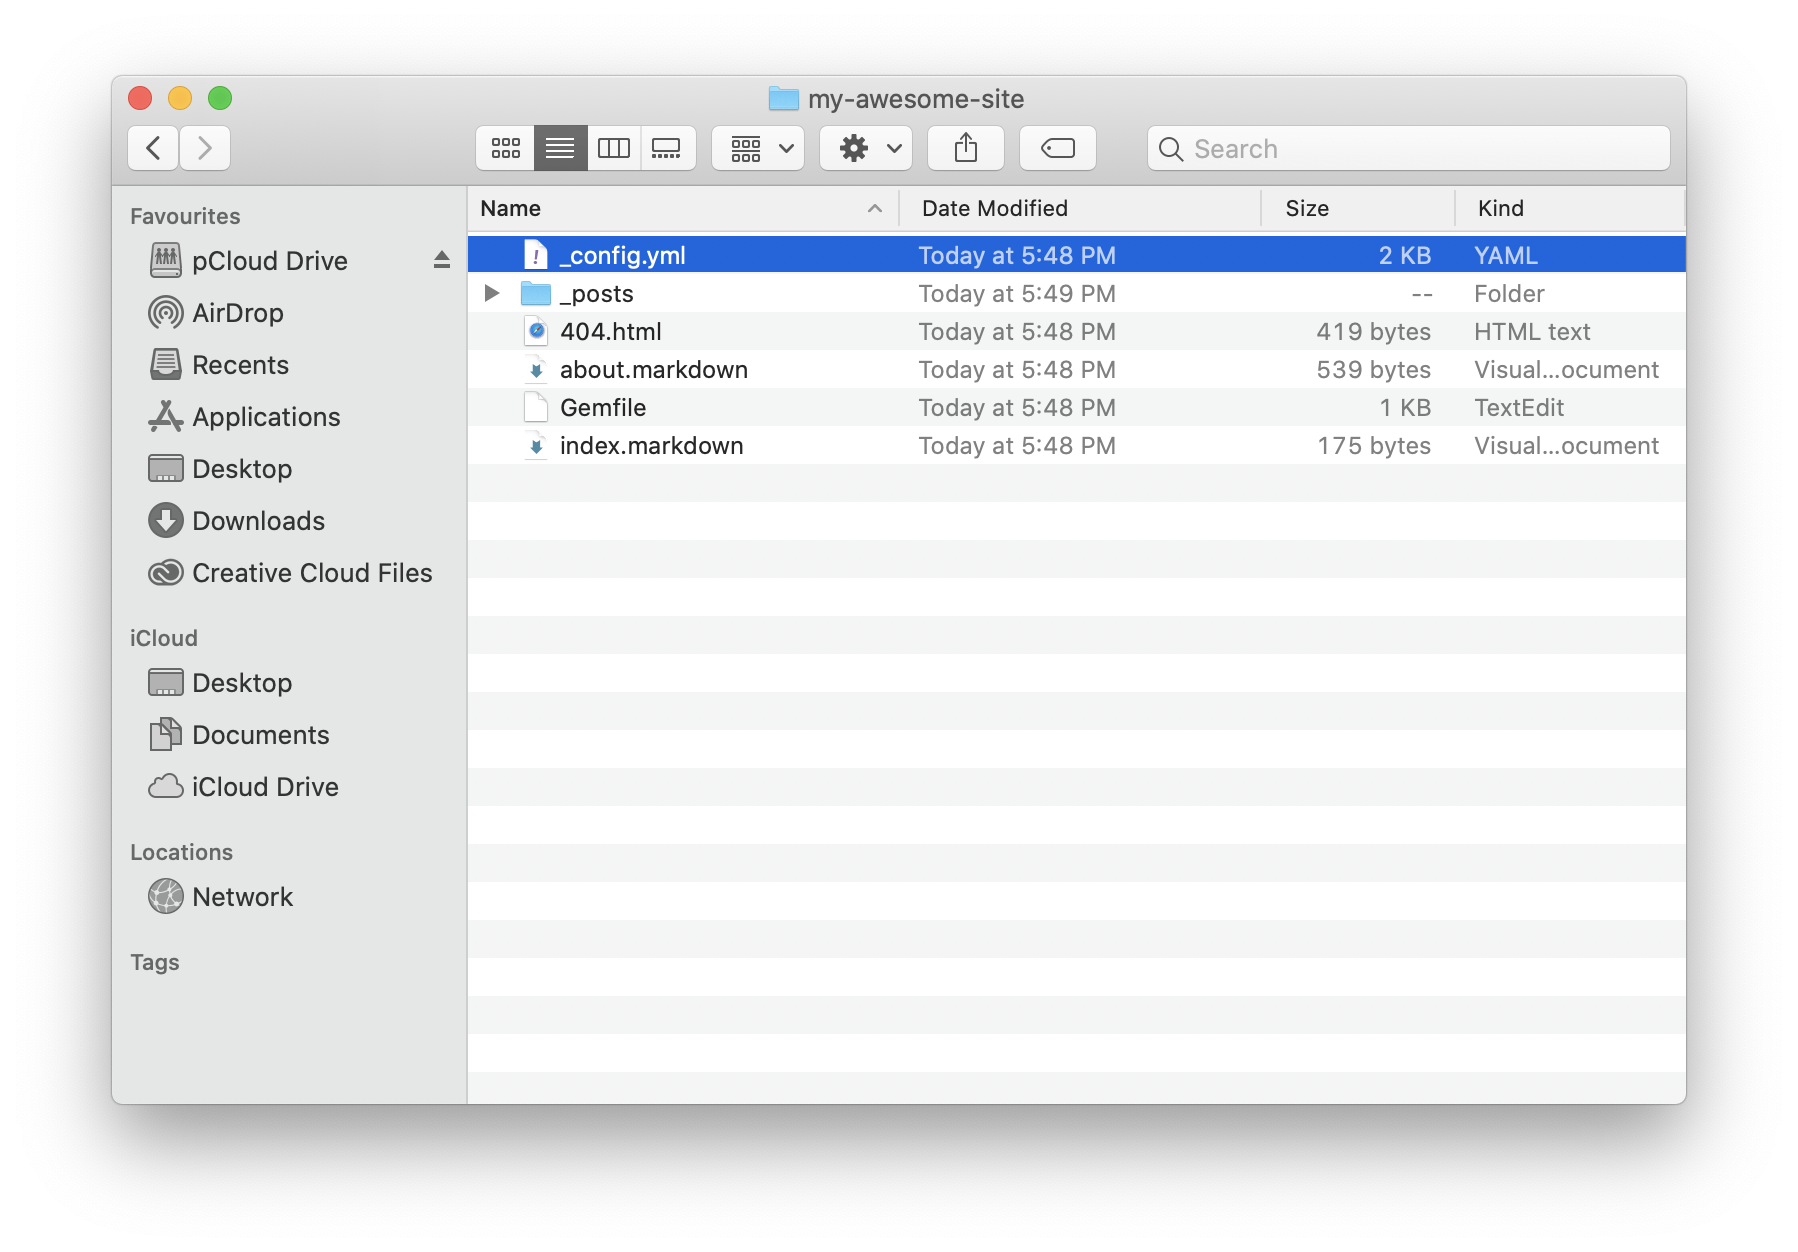Go back to the previous folder
The height and width of the screenshot is (1252, 1798).
point(154,149)
